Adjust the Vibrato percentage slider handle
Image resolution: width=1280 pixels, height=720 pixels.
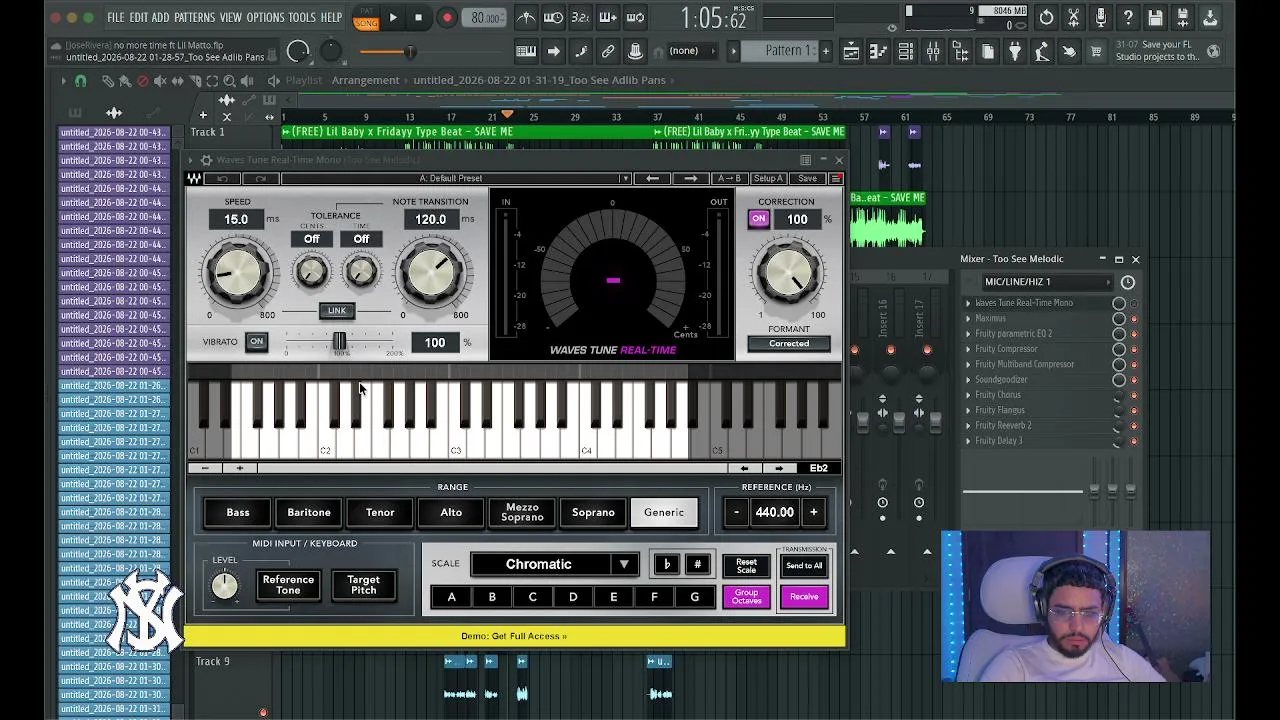pos(339,342)
